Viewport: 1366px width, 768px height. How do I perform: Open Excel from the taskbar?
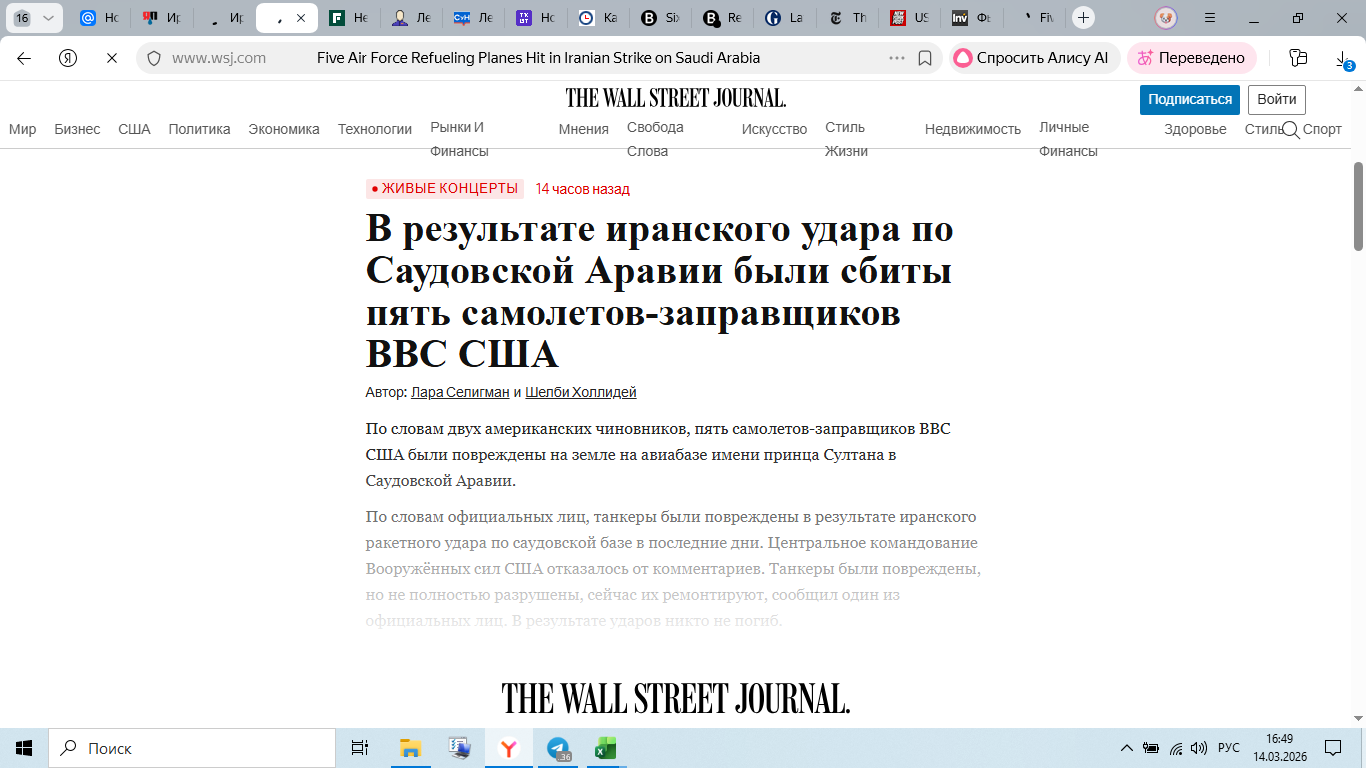pos(605,748)
